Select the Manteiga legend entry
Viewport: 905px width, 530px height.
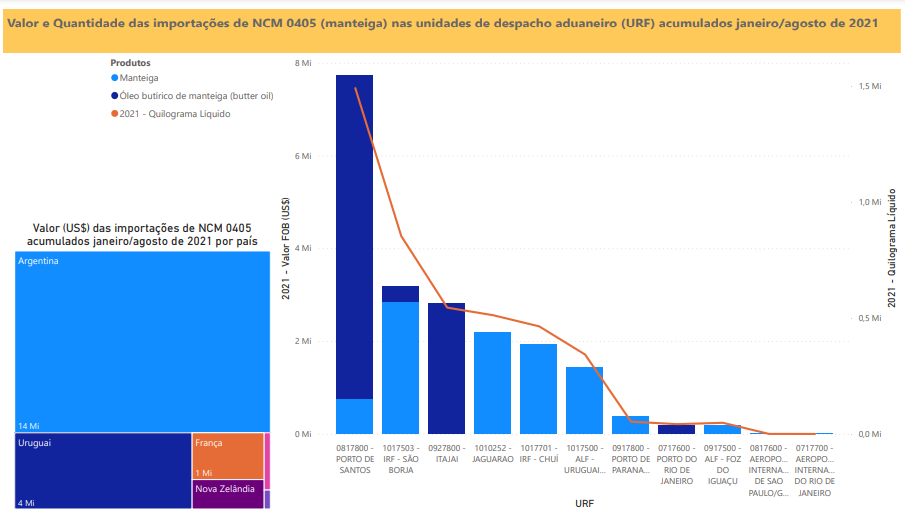134,78
